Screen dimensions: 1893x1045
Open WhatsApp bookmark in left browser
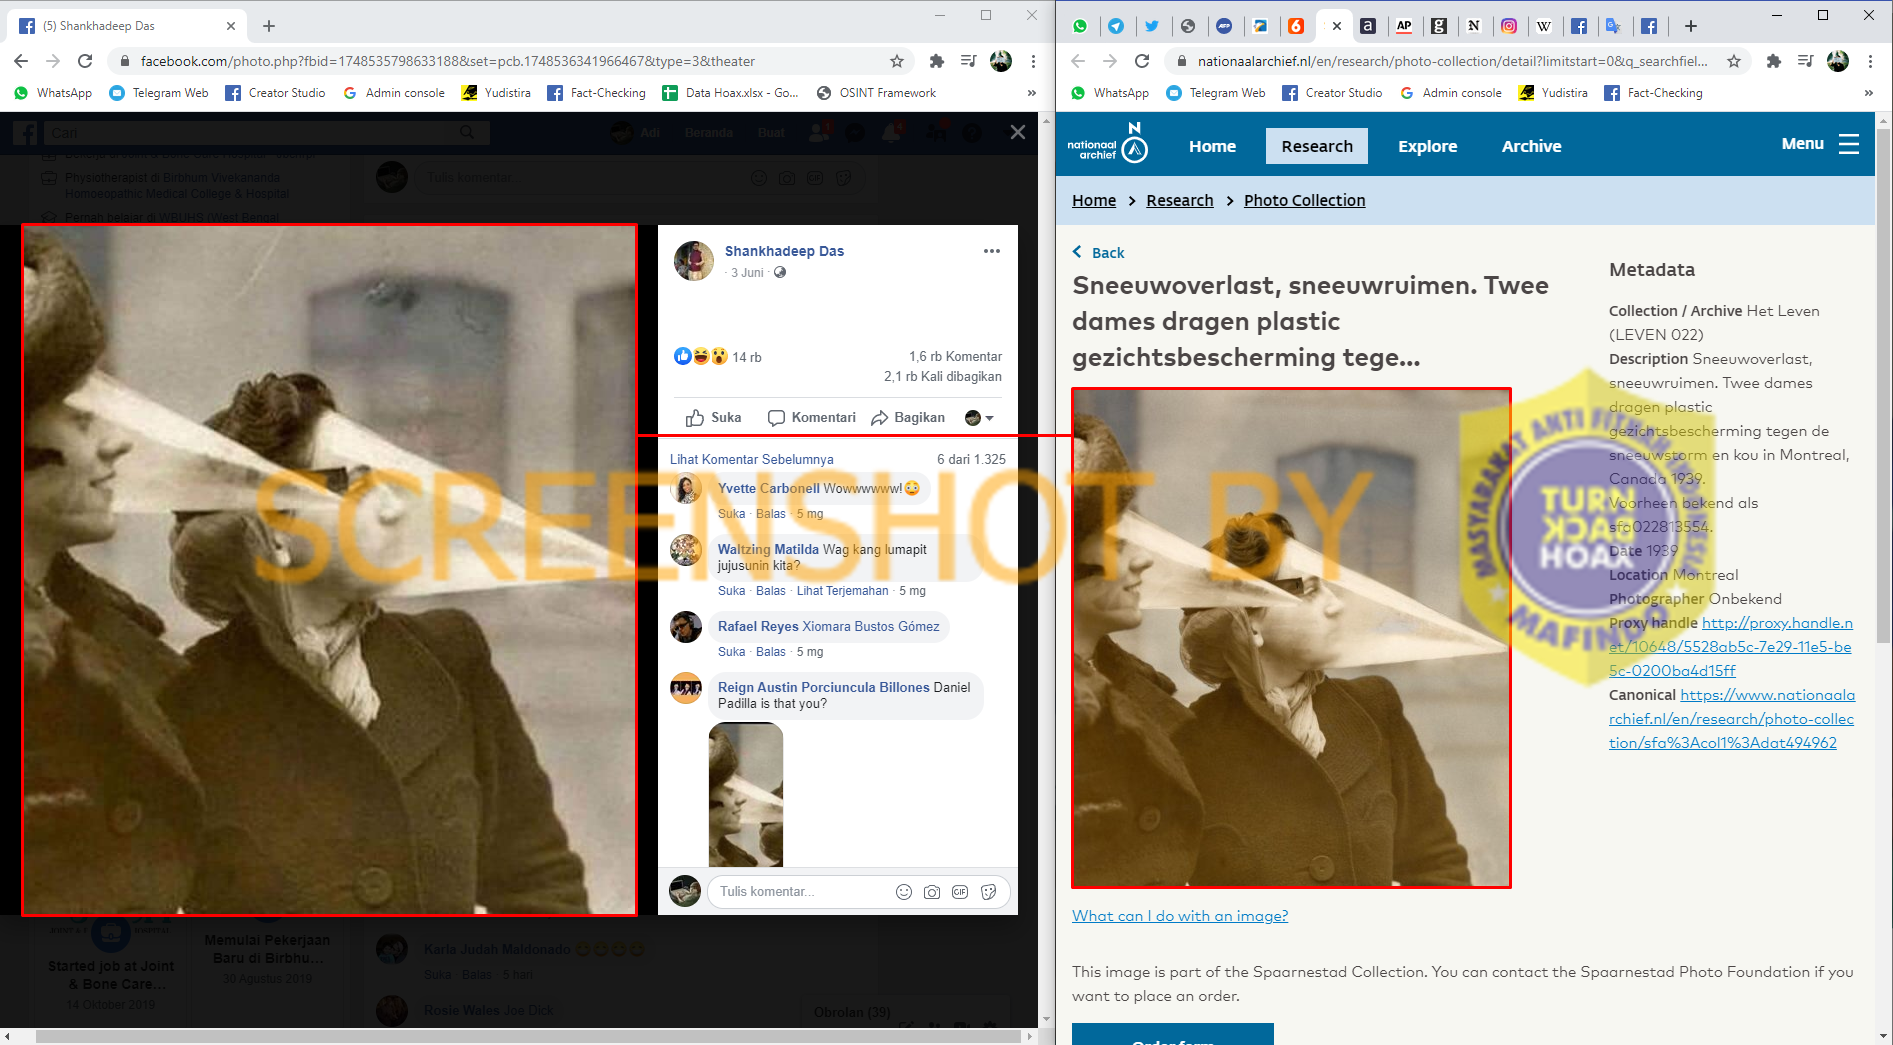click(x=53, y=93)
